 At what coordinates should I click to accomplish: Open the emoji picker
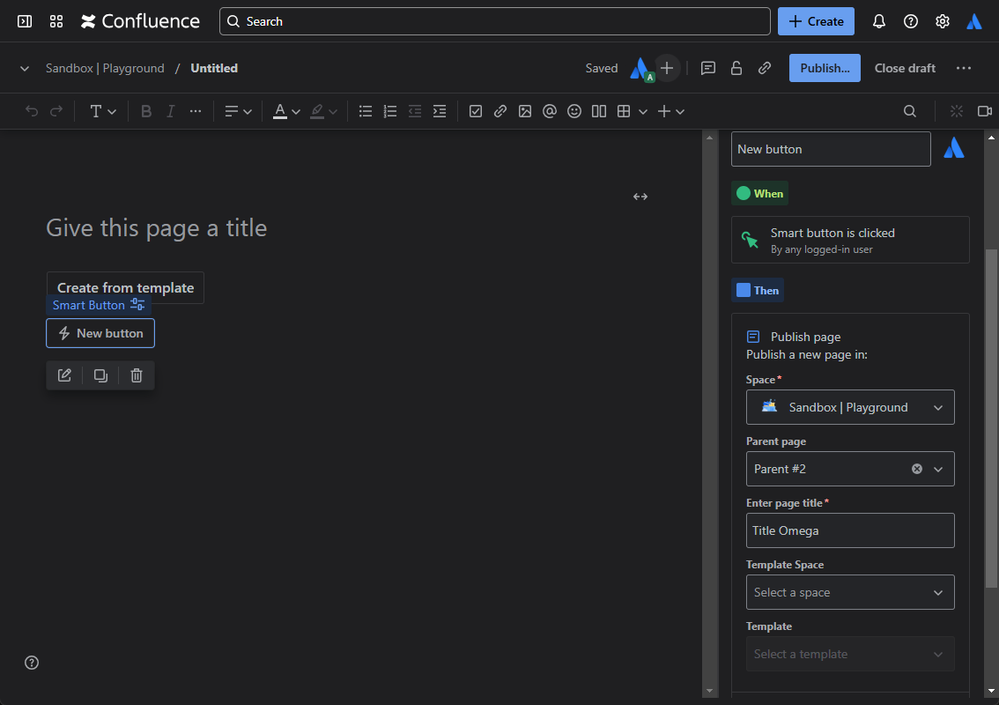(x=574, y=111)
